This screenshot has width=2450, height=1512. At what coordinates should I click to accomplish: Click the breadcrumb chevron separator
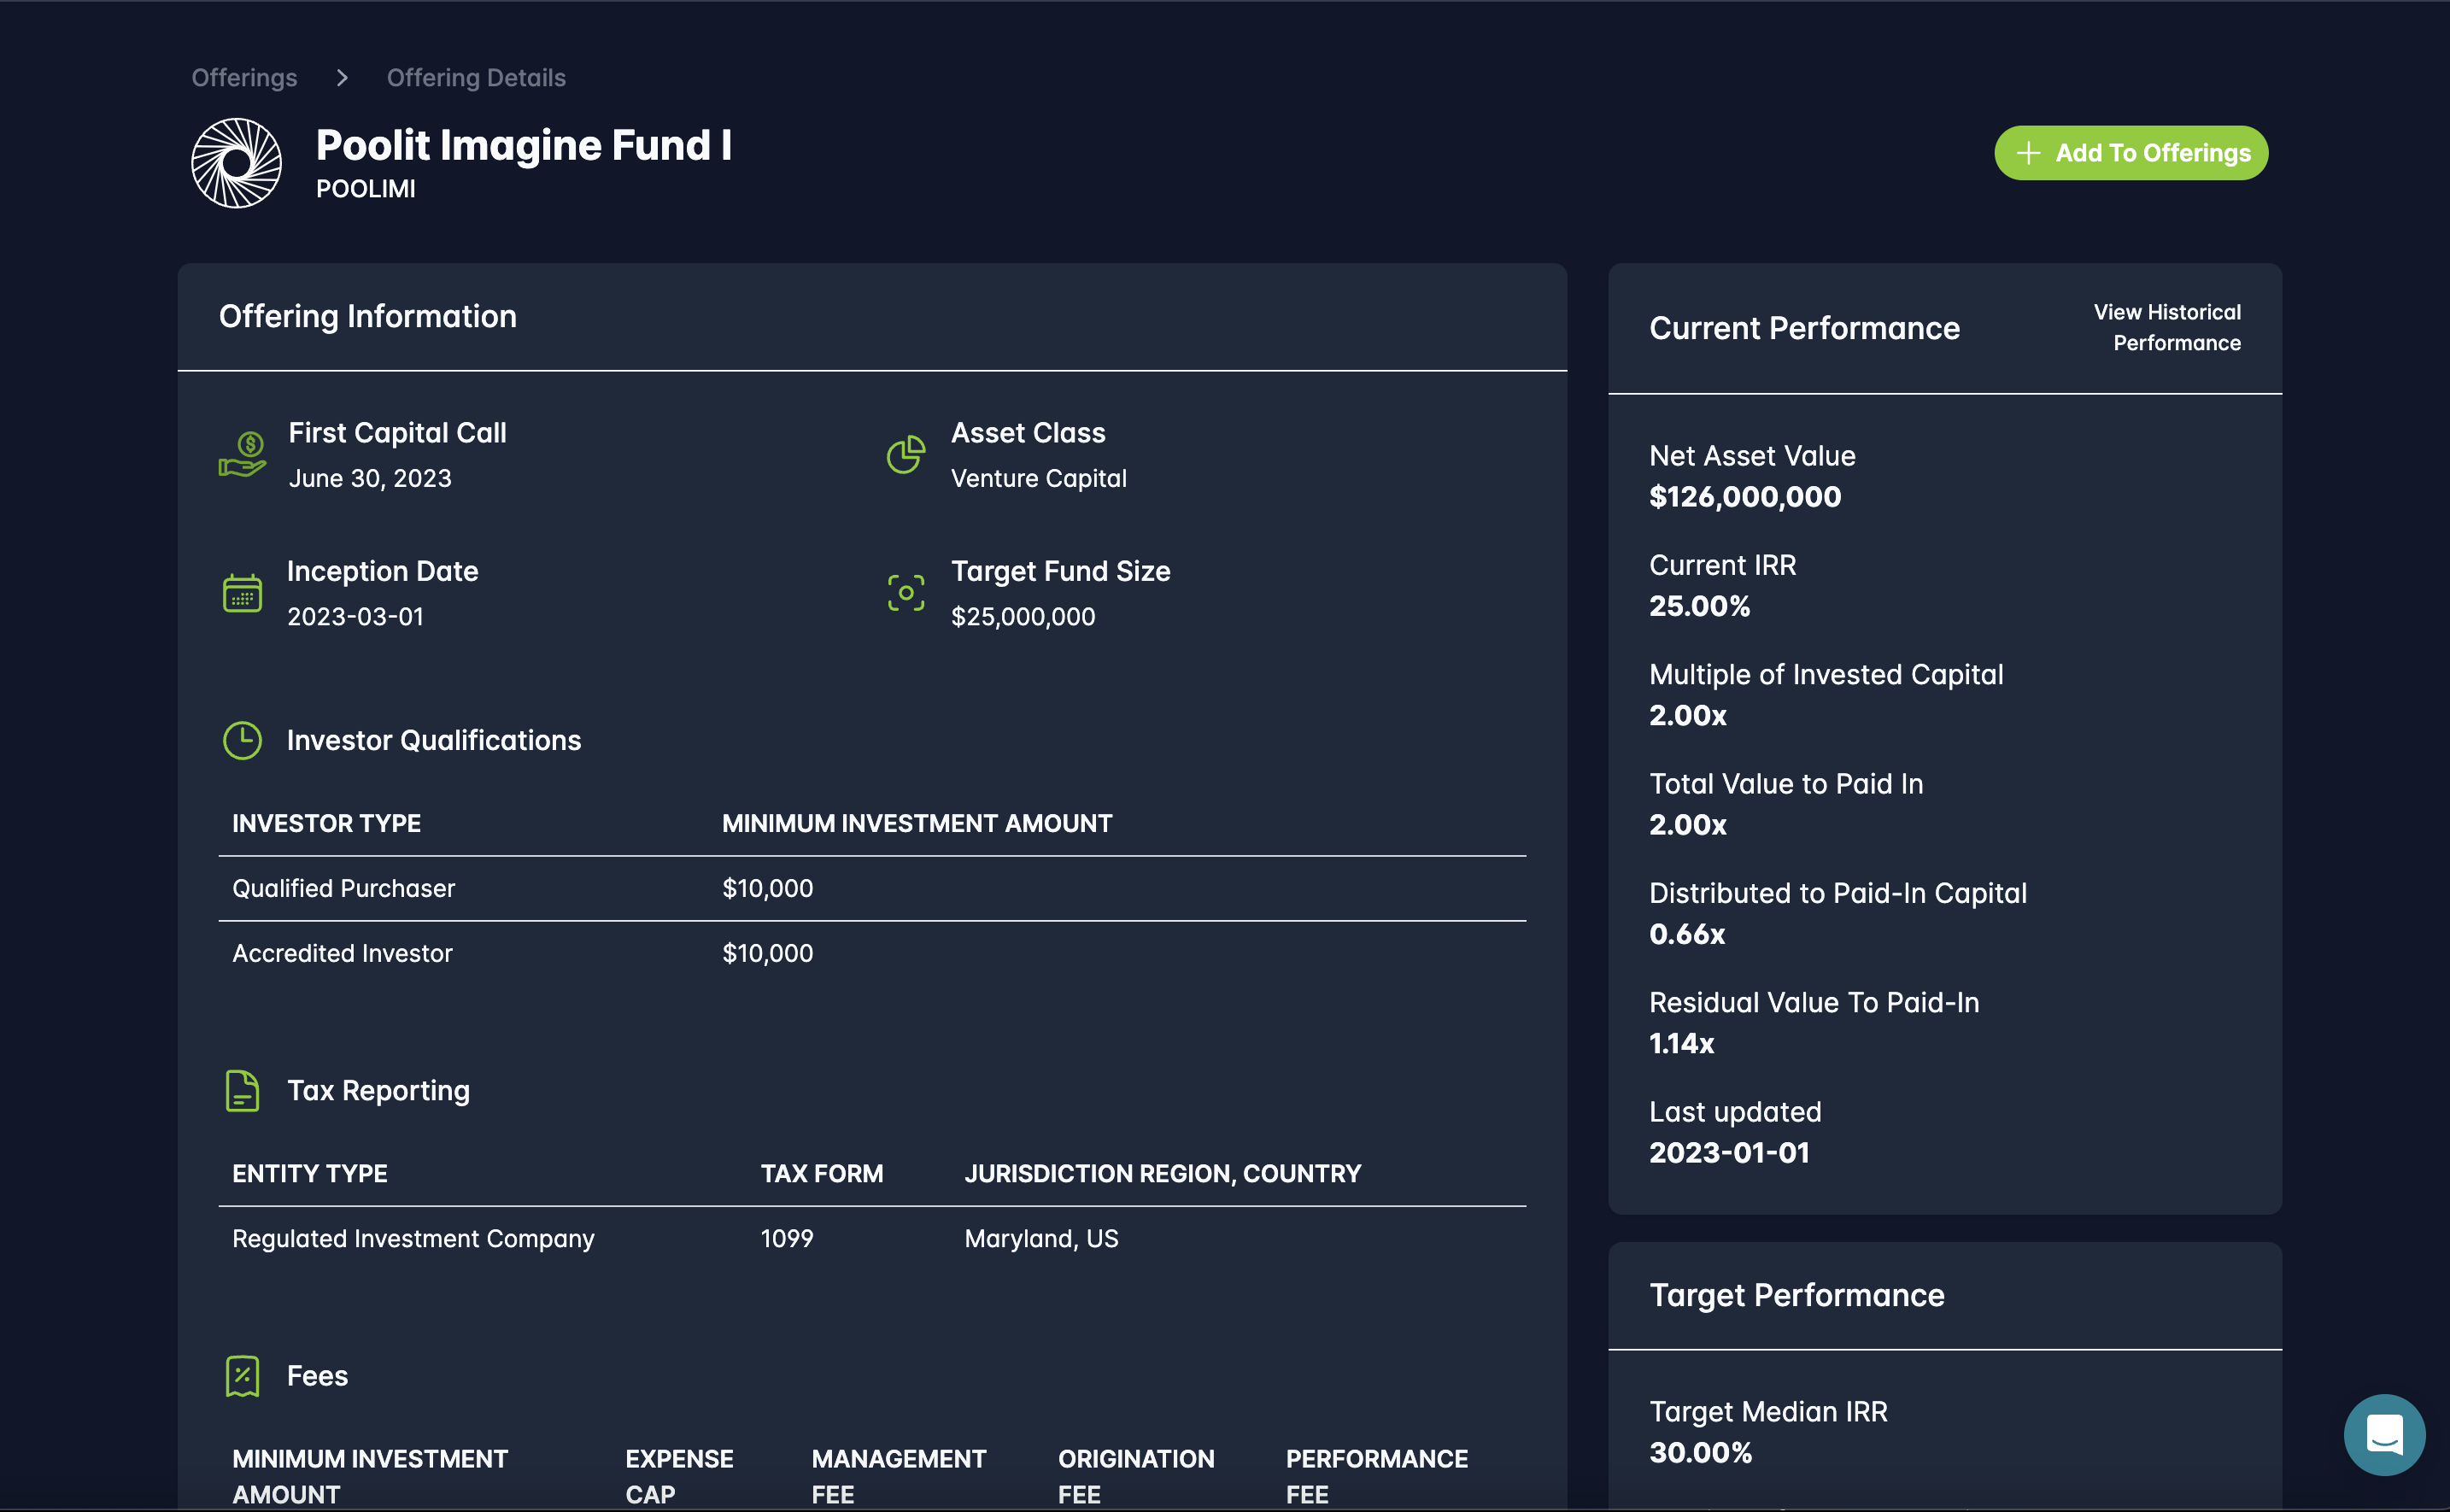click(342, 78)
